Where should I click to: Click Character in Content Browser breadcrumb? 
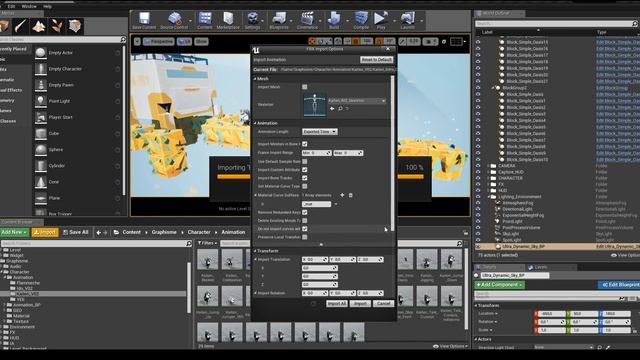[199, 232]
